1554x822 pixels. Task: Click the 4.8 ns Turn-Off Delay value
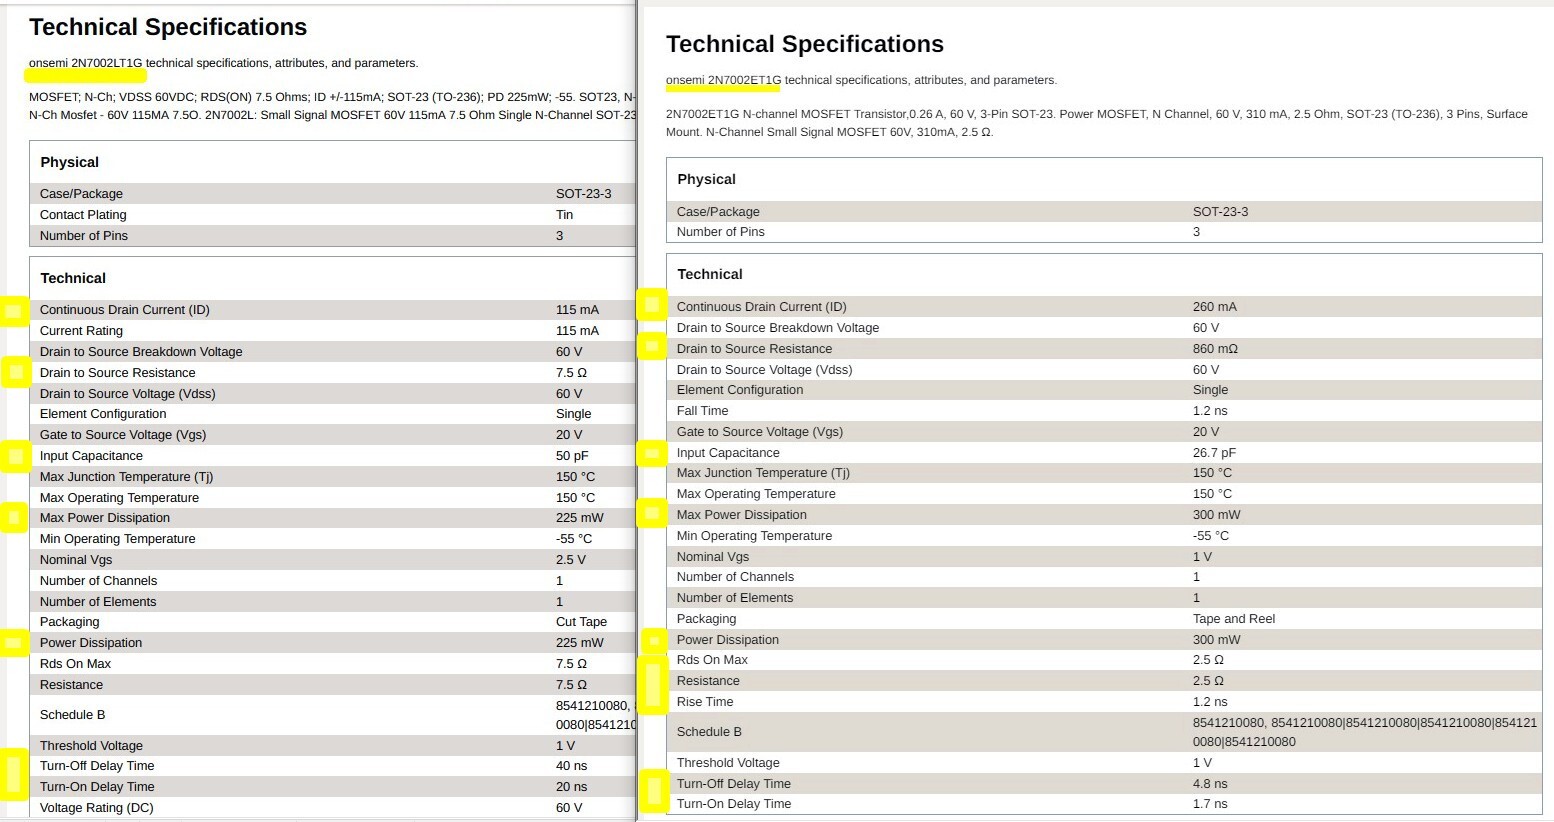point(1209,784)
